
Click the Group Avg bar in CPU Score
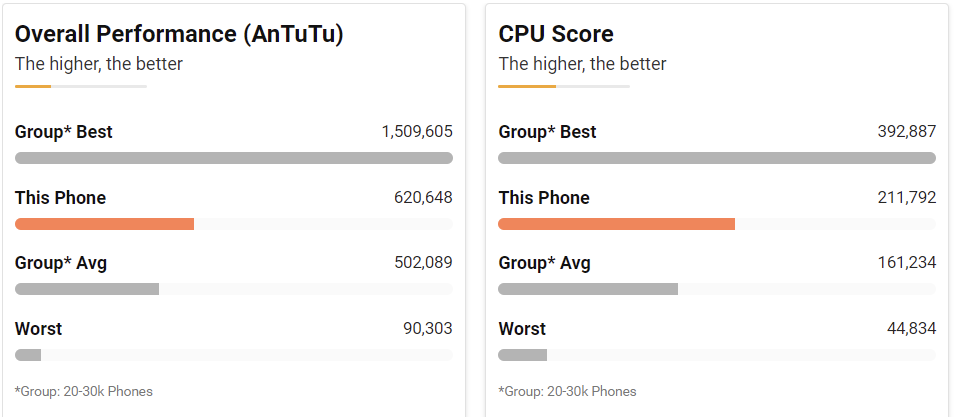point(588,289)
